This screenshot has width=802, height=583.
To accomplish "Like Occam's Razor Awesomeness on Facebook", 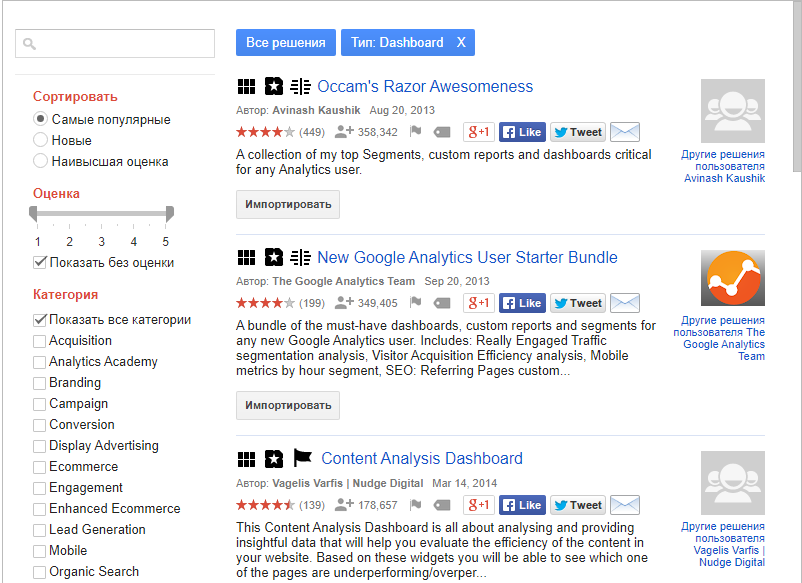I will (522, 132).
